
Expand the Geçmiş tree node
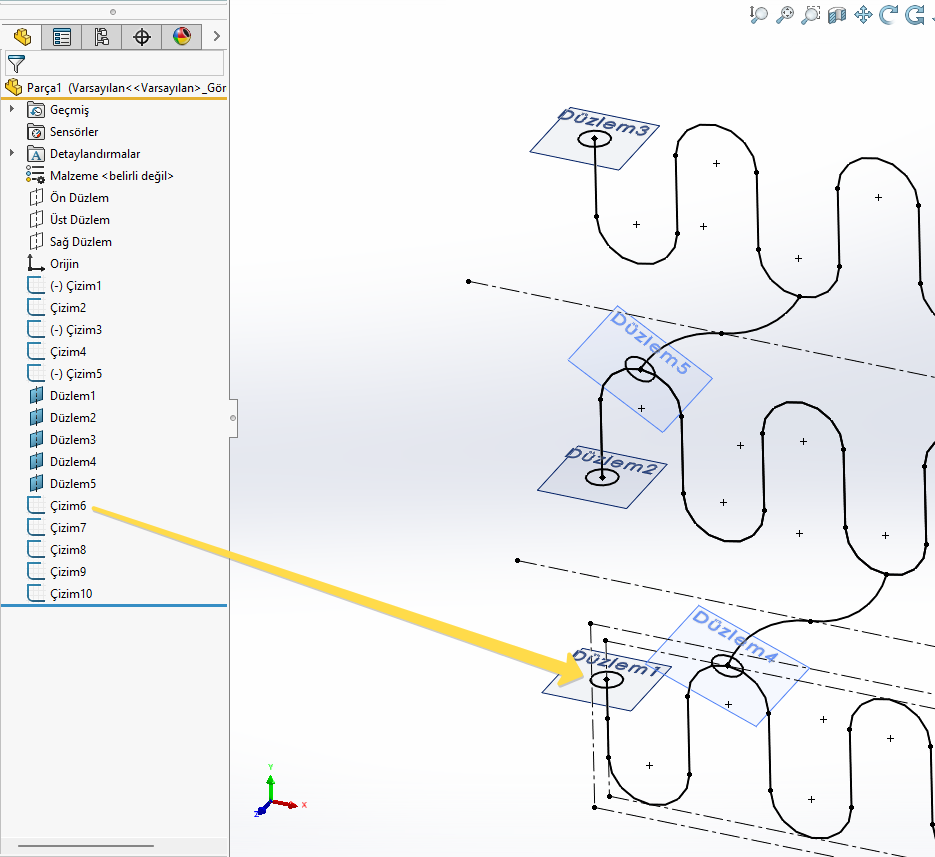12,110
